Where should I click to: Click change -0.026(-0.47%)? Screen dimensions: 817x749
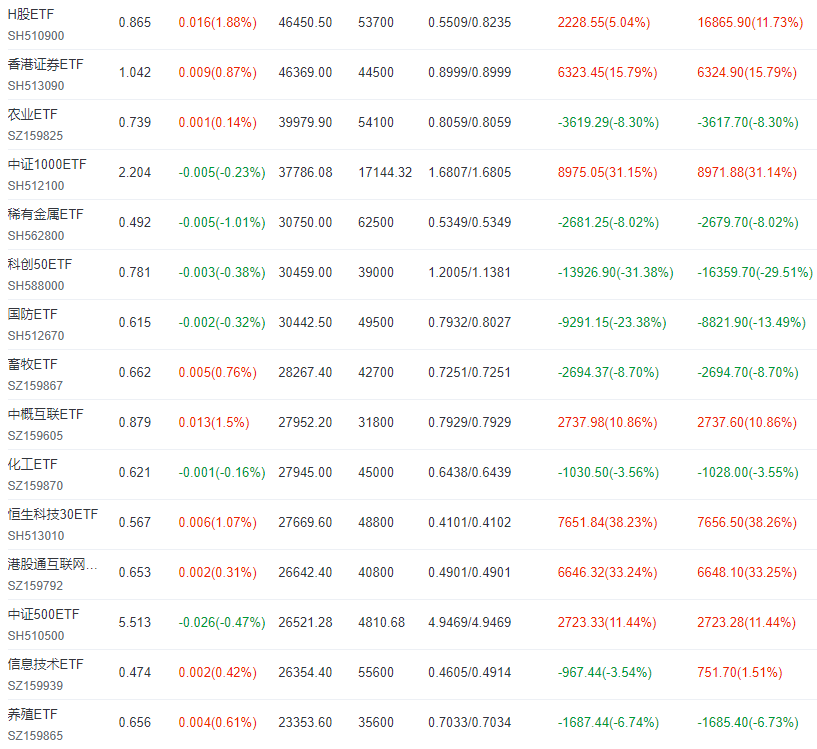222,623
